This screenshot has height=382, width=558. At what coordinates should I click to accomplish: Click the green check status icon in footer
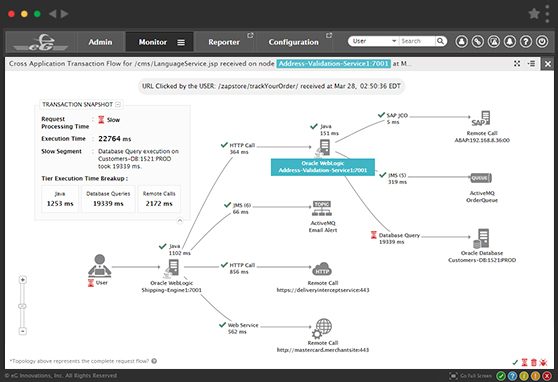501,376
